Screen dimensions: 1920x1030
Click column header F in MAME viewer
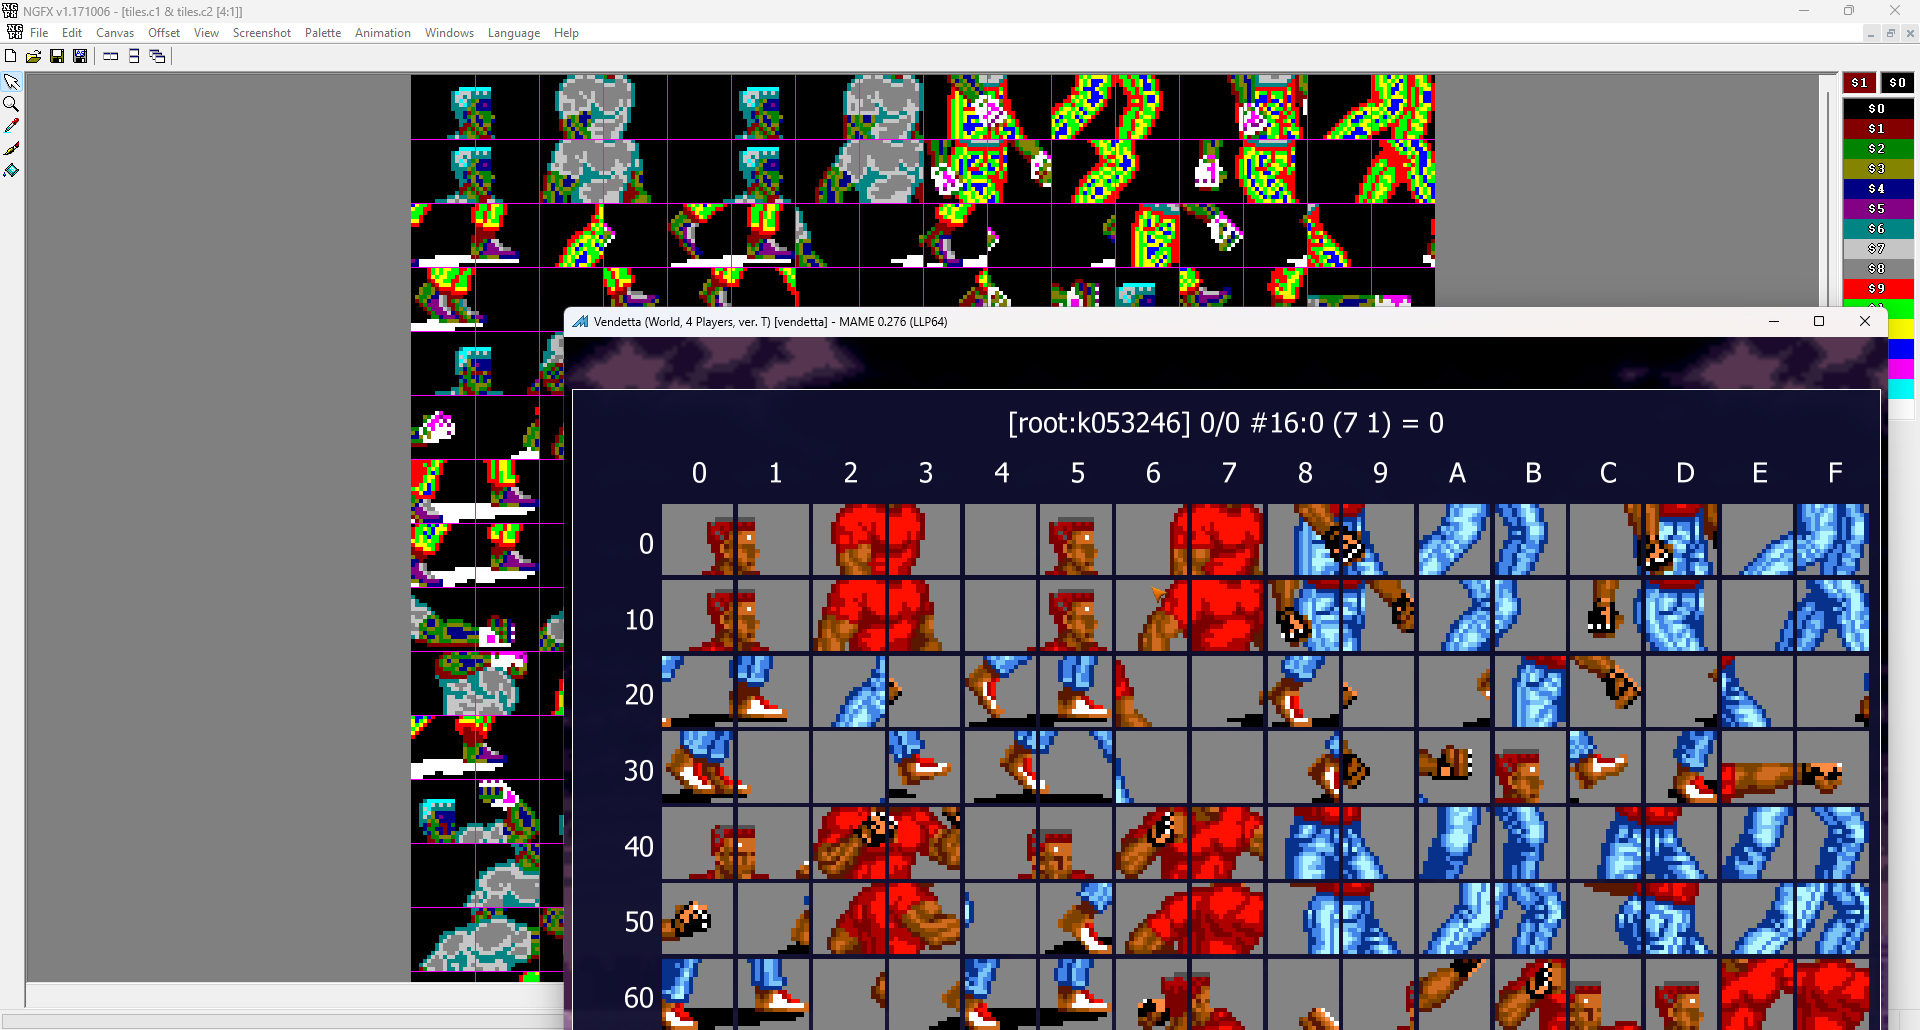pyautogui.click(x=1835, y=473)
